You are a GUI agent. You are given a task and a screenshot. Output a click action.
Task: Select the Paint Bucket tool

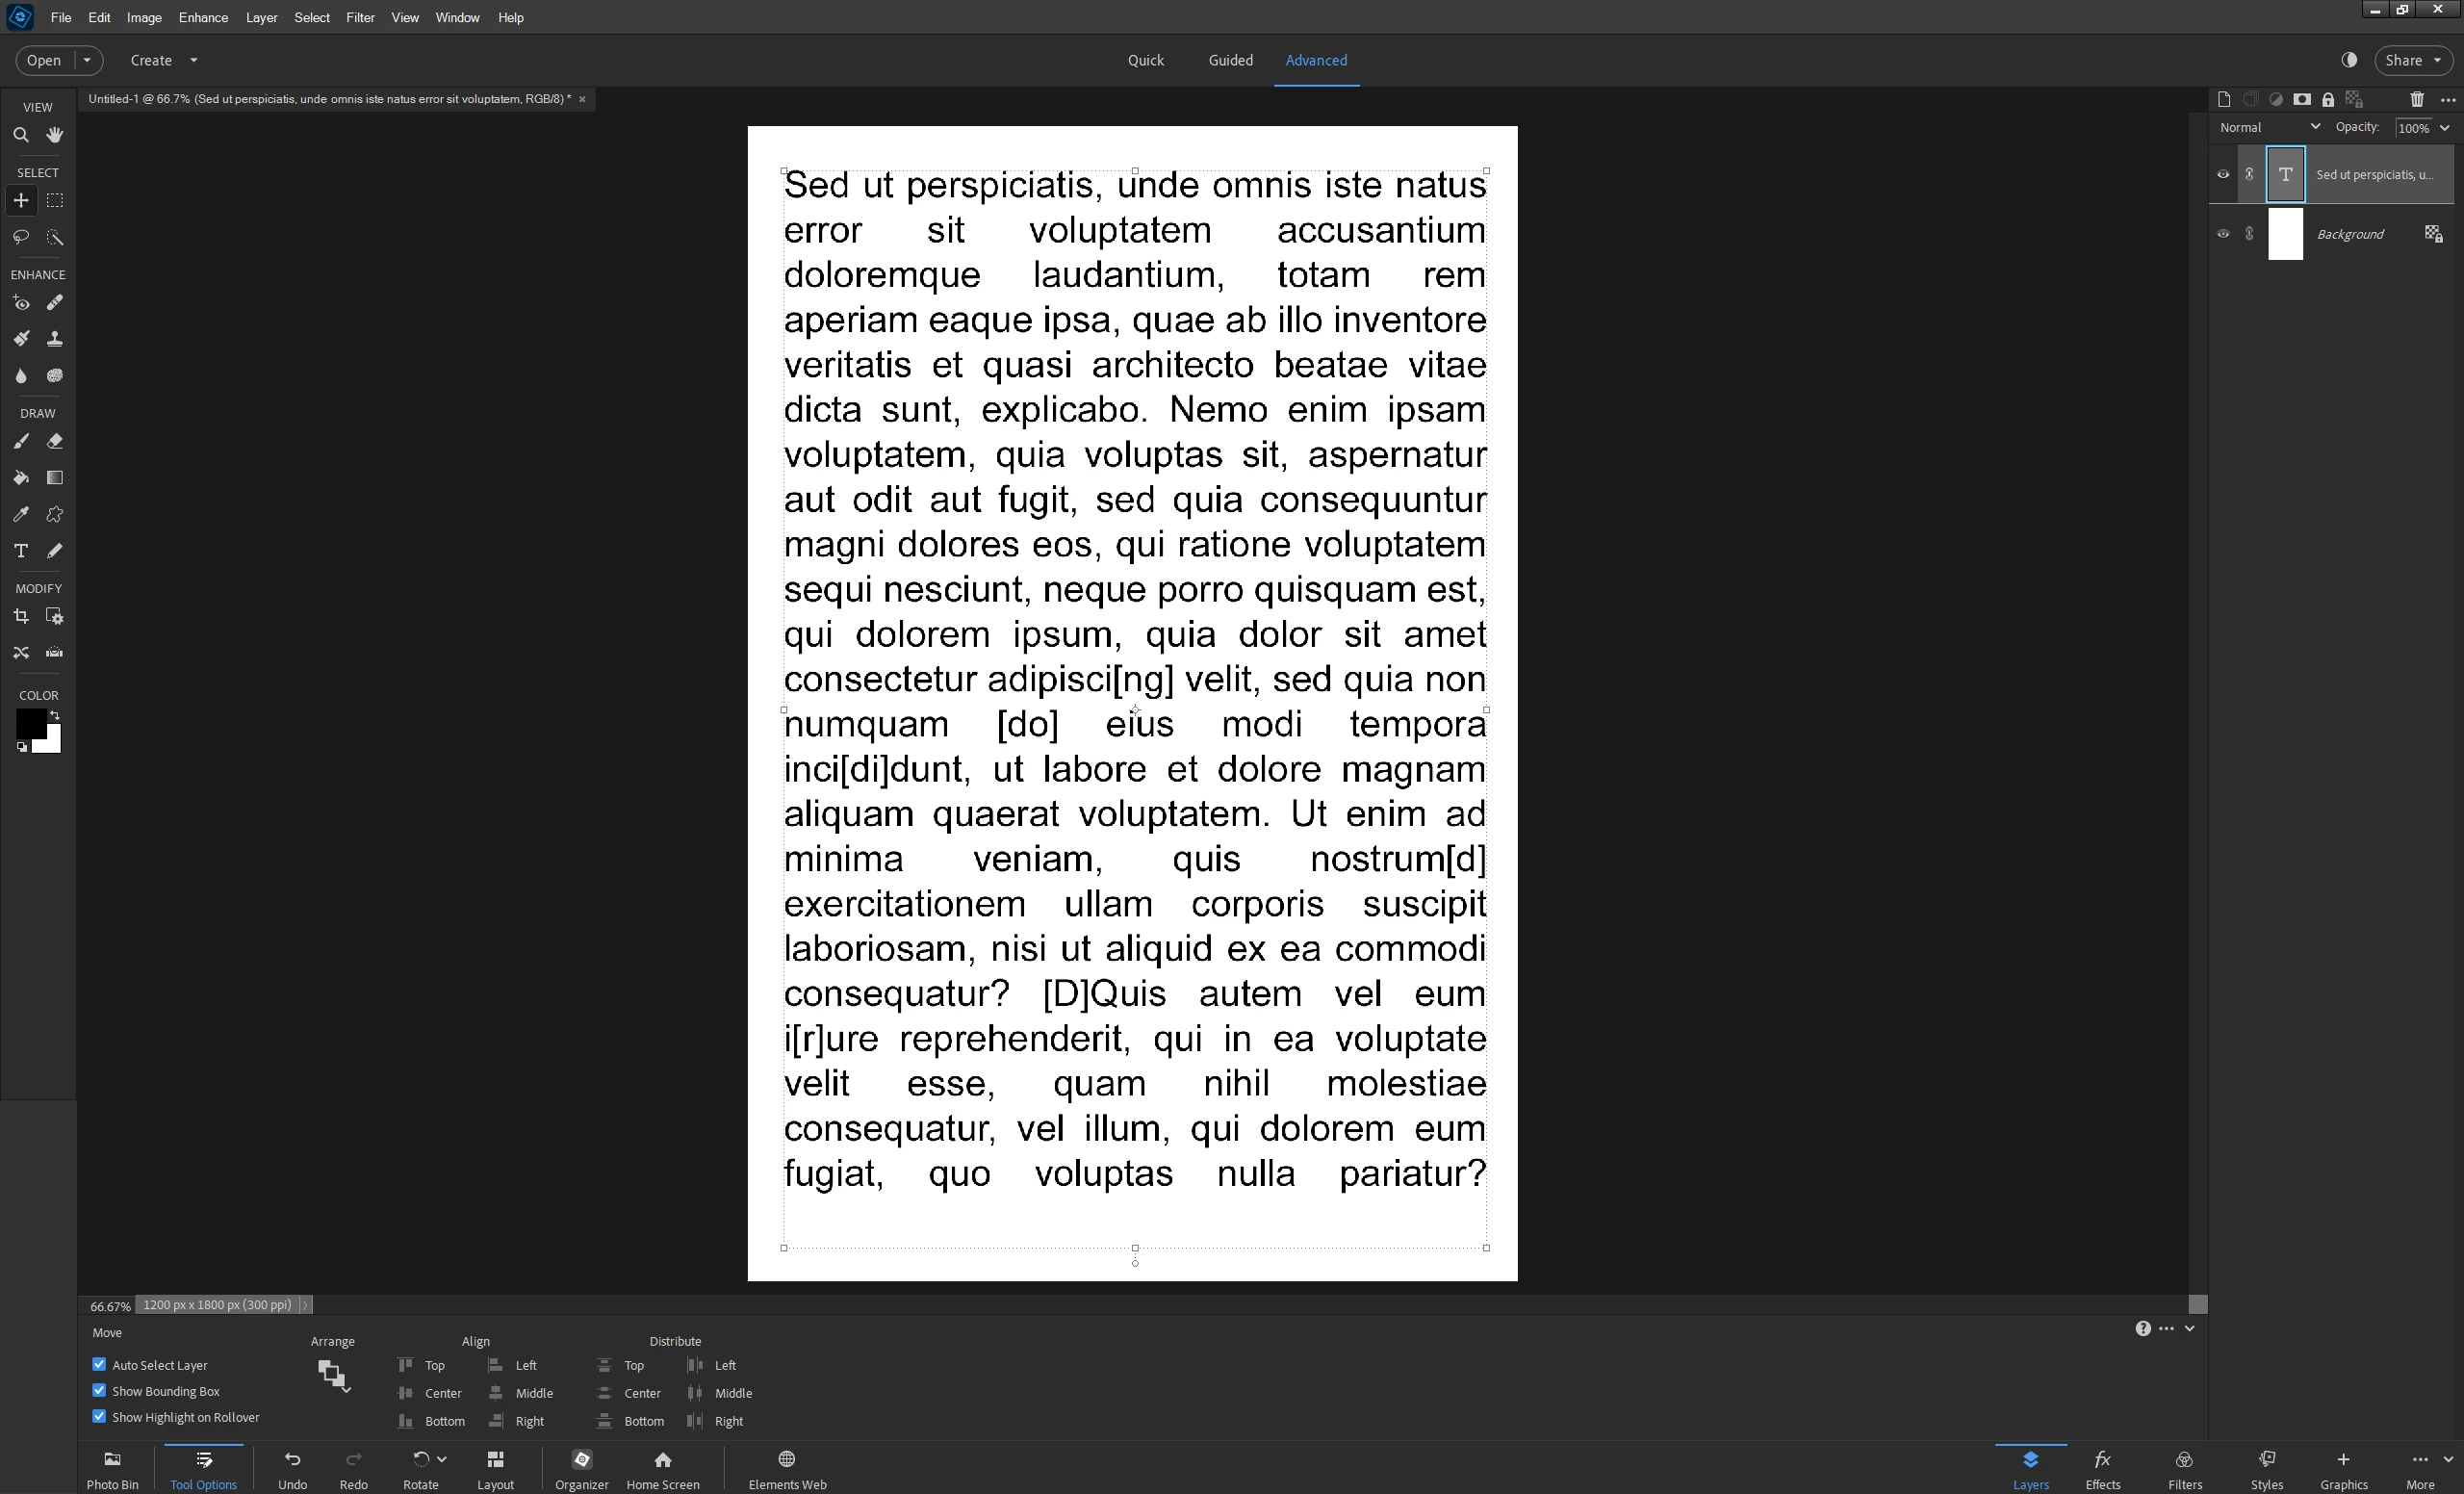coord(21,478)
